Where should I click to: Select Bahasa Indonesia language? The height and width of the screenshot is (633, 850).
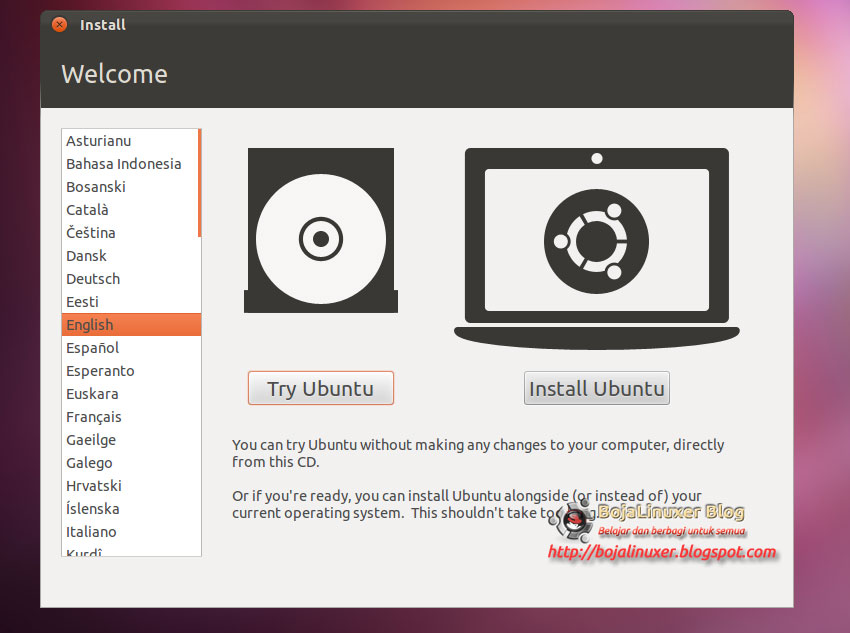click(x=131, y=164)
